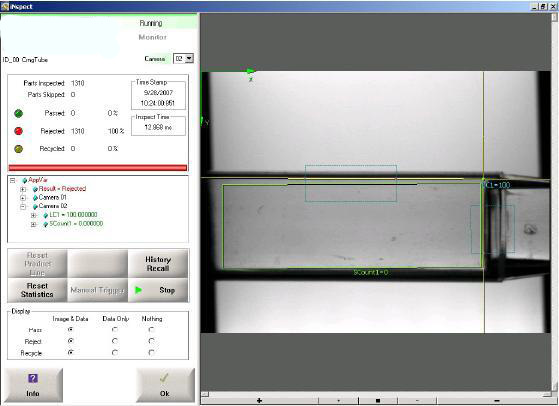Viewport: 559px width, 406px height.
Task: Select Data Only for Reject
Action: tap(115, 341)
